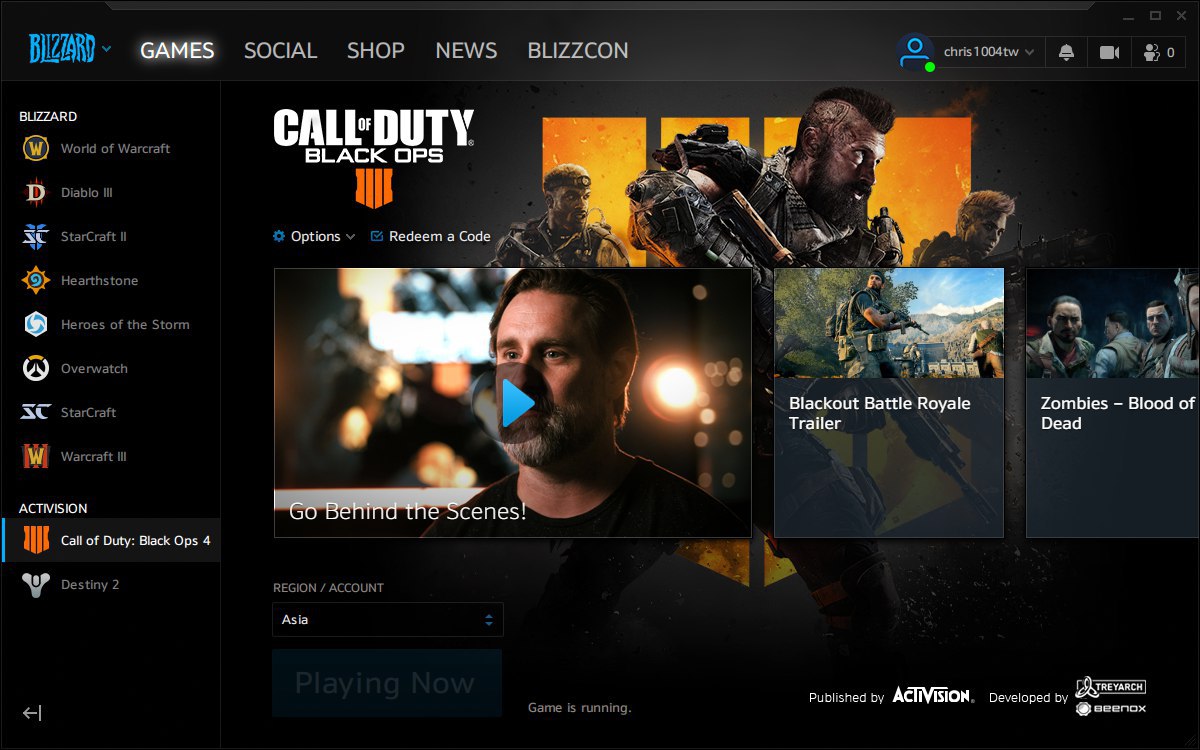1200x750 pixels.
Task: Select the Diablo III icon
Action: [x=35, y=192]
